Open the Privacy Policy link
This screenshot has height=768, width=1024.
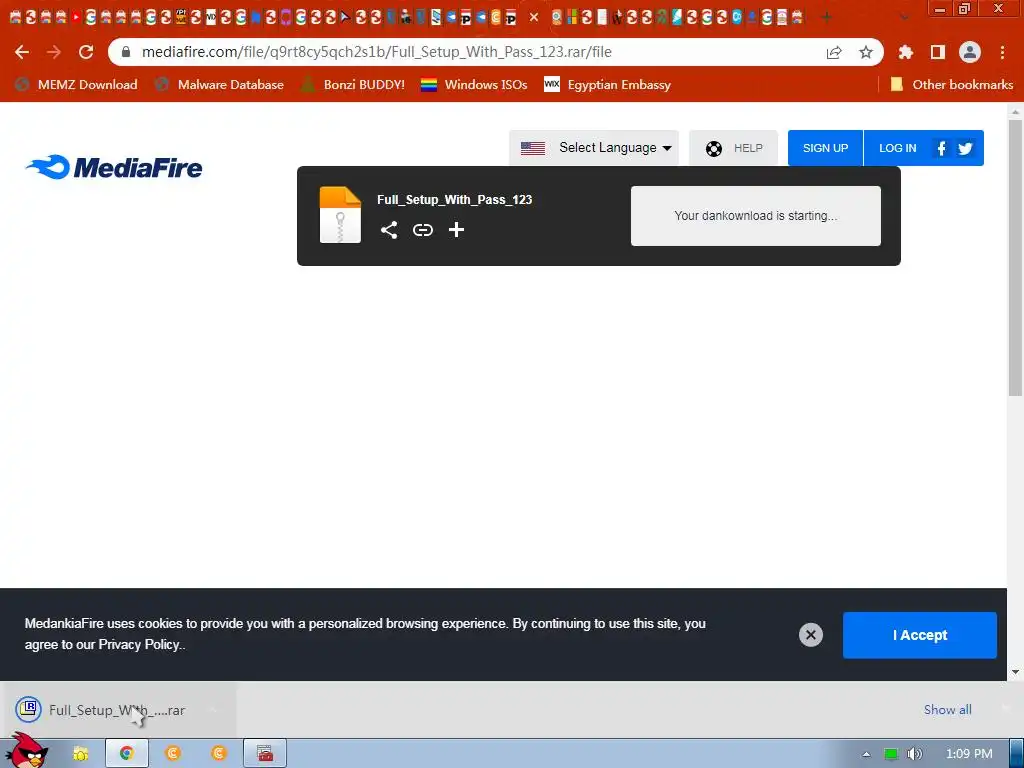[139, 645]
